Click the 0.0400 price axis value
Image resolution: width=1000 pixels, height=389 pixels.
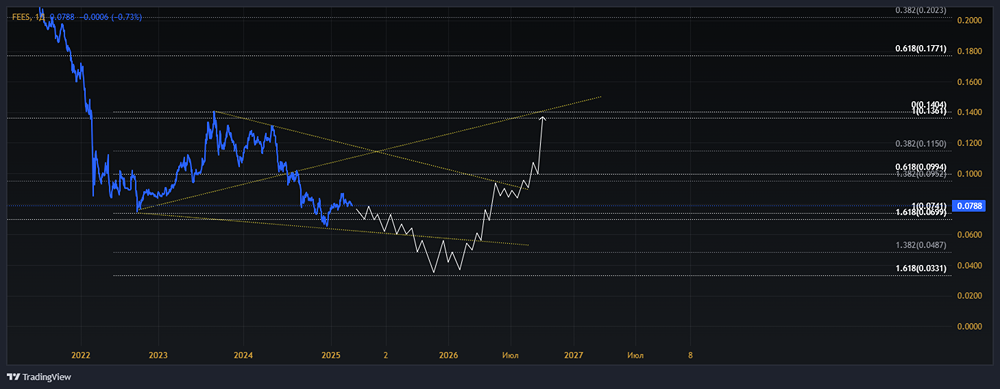968,265
